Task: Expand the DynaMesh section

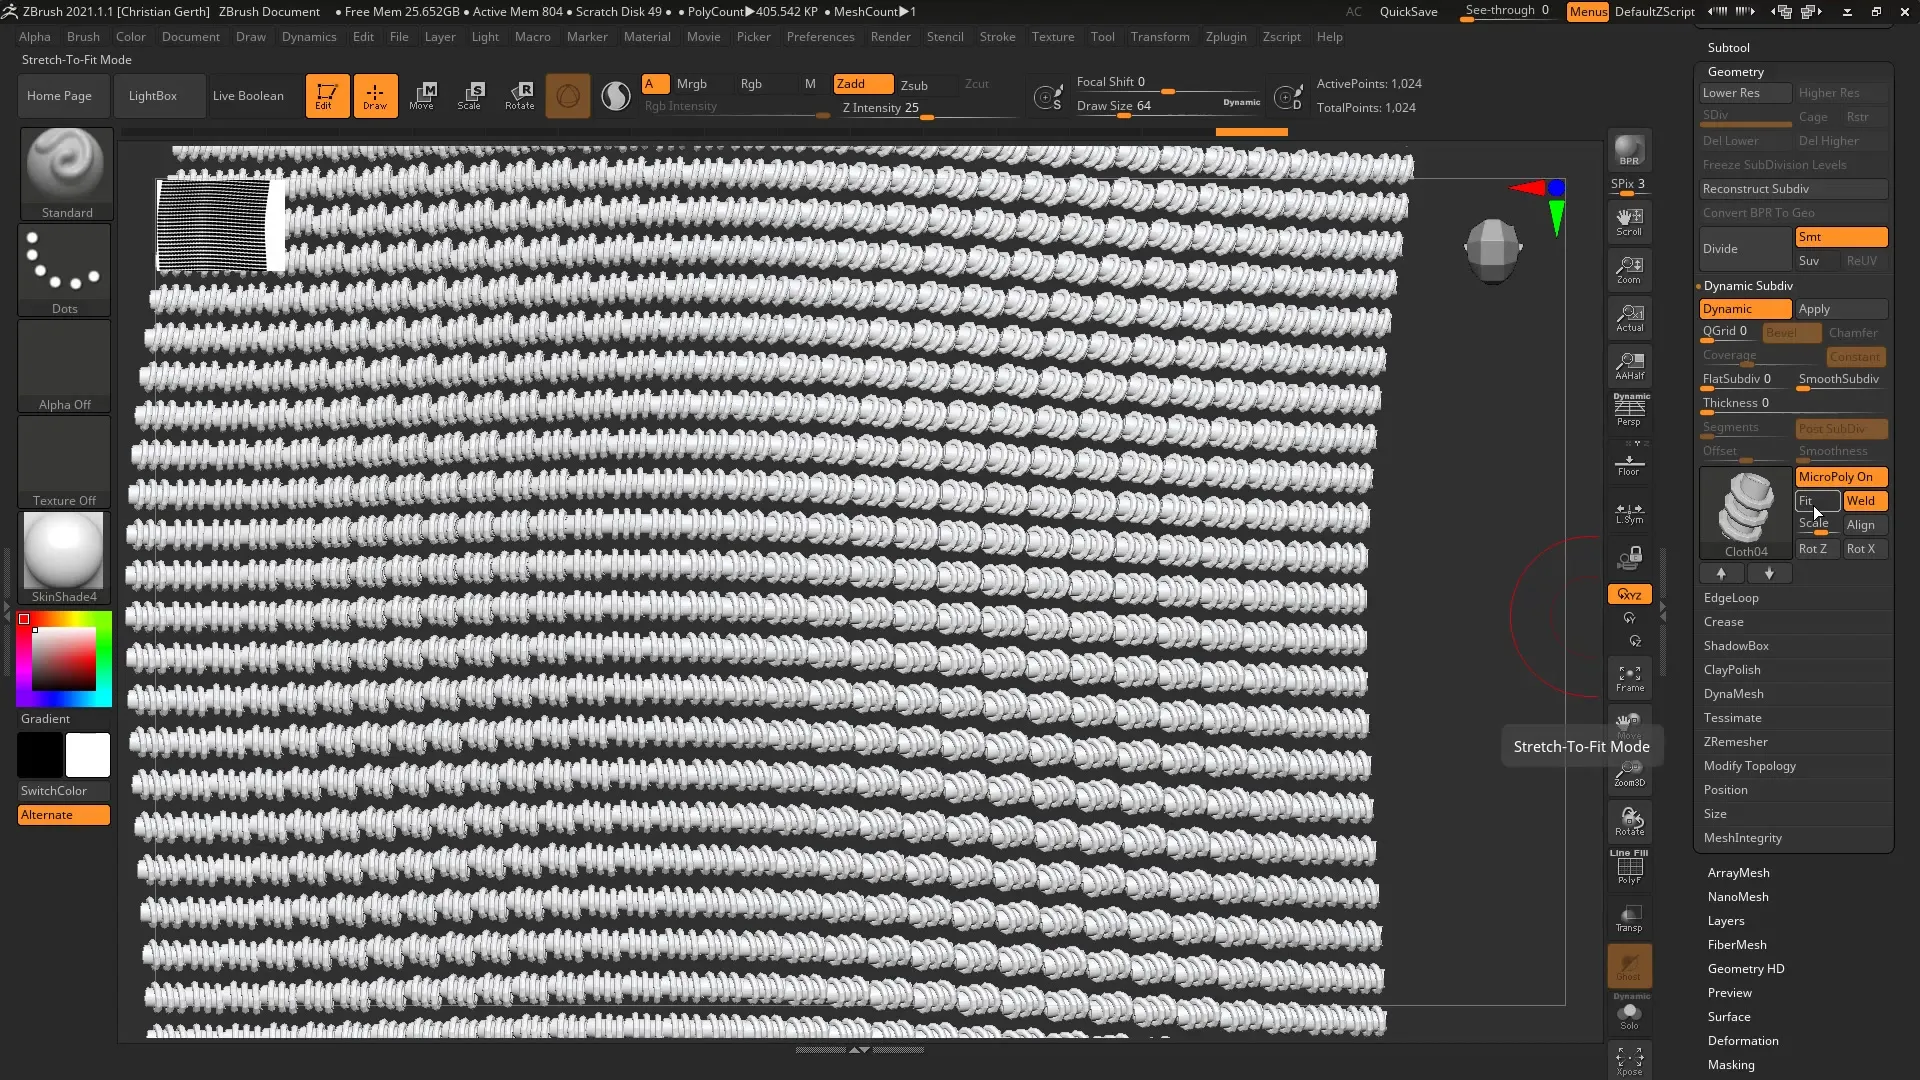Action: [1733, 694]
